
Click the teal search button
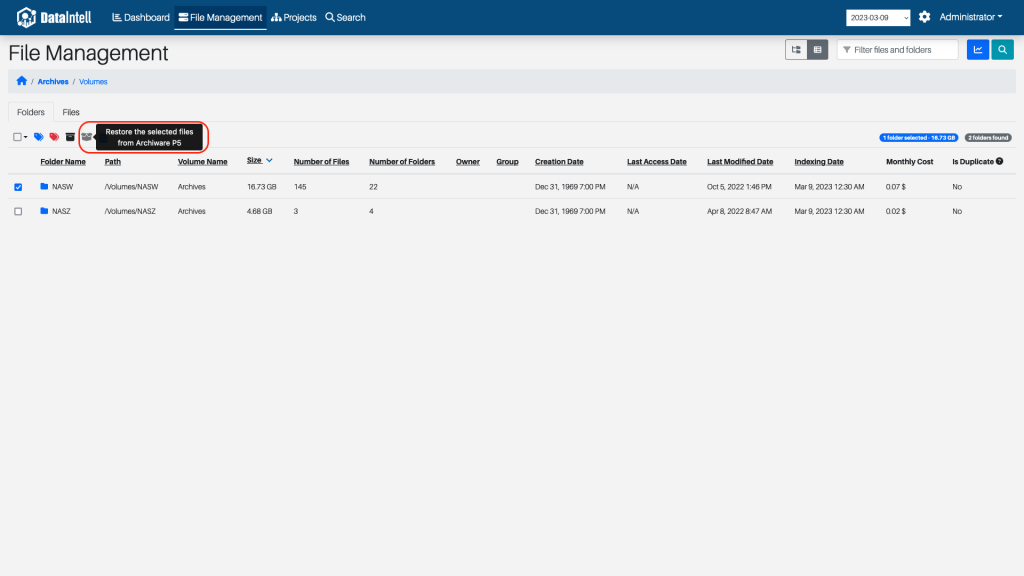(1002, 50)
